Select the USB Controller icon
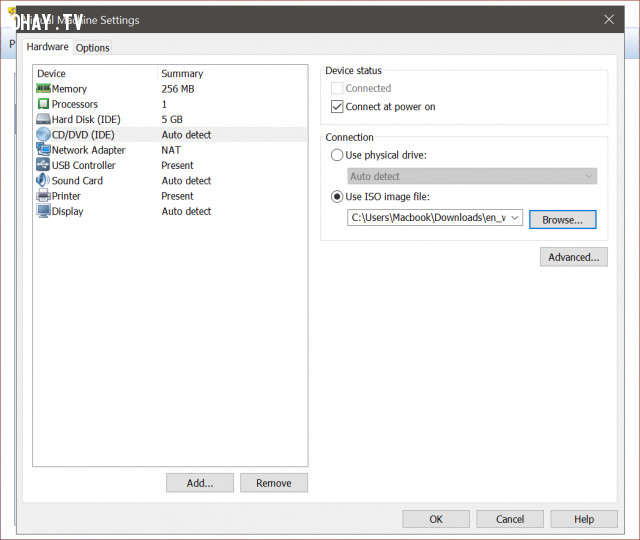 pyautogui.click(x=43, y=165)
